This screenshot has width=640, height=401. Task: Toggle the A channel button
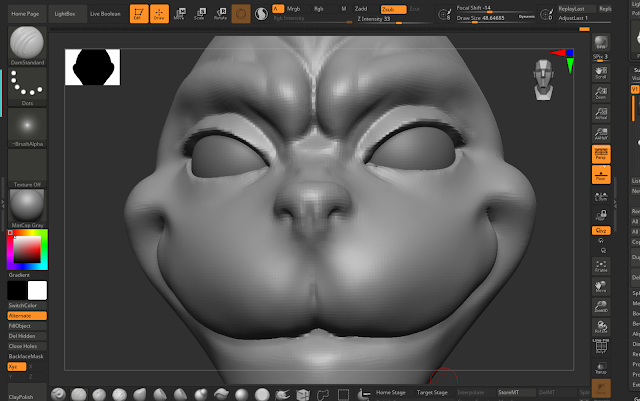[x=278, y=9]
